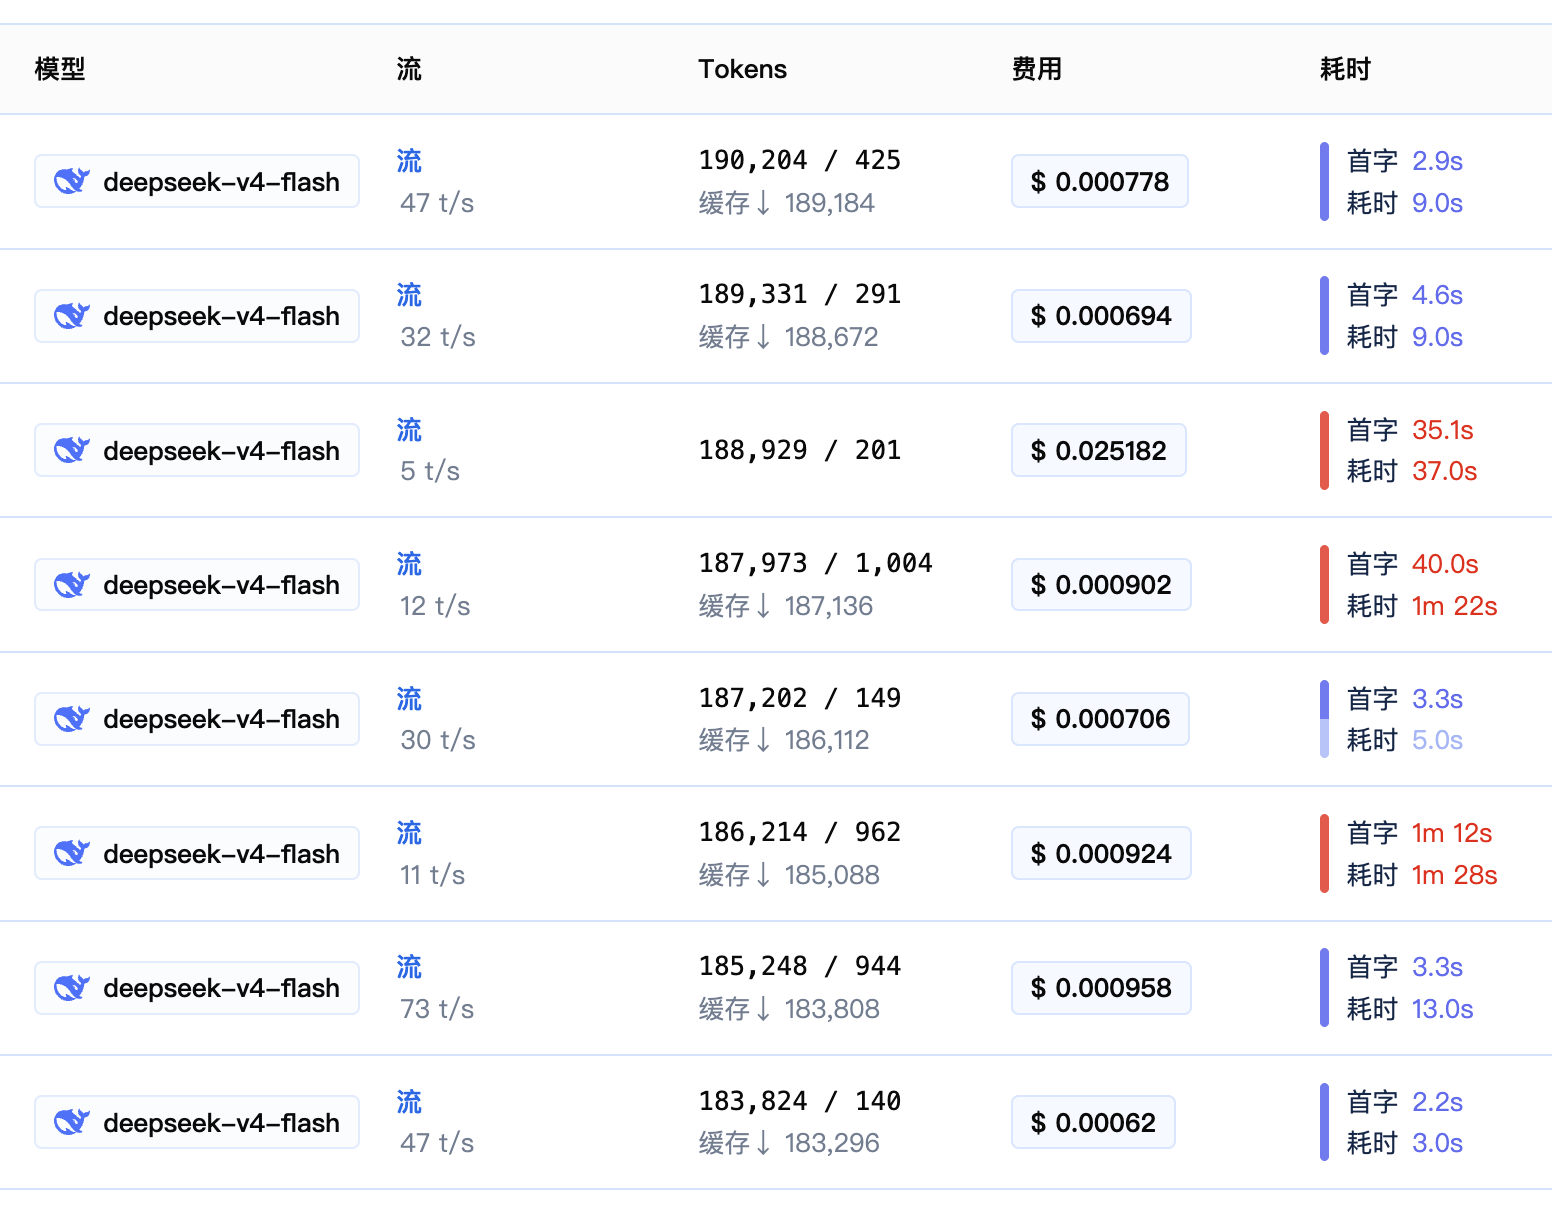Click the red latency bar beside 首字 40.0s
Viewport: 1552px width, 1208px height.
coord(1324,584)
